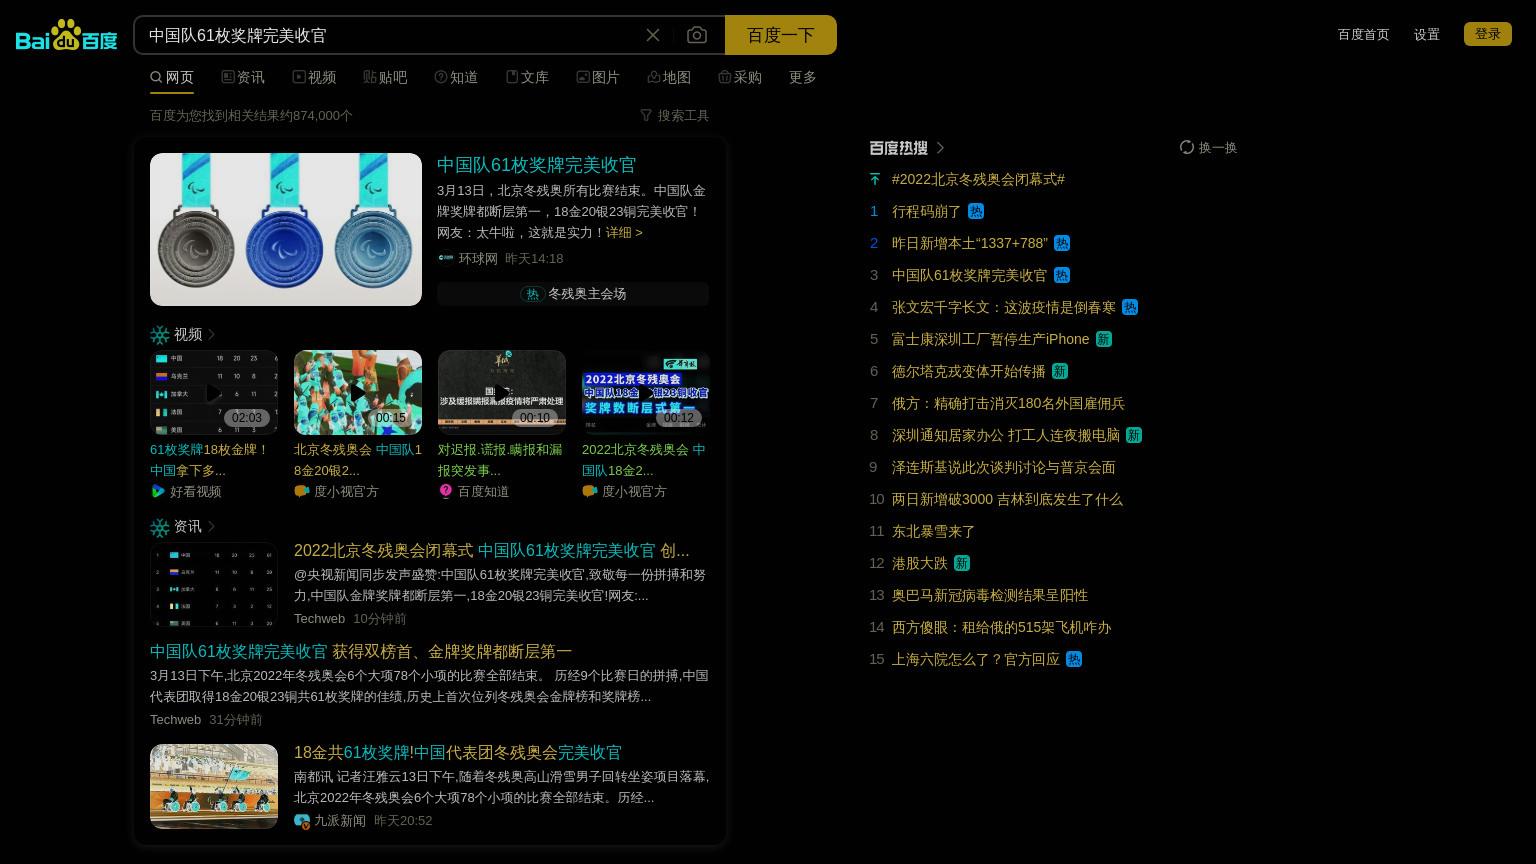The image size is (1536, 864).
Task: Open hot search 奥巴马新冠病毒检测结果呈阳性
Action: coord(990,595)
